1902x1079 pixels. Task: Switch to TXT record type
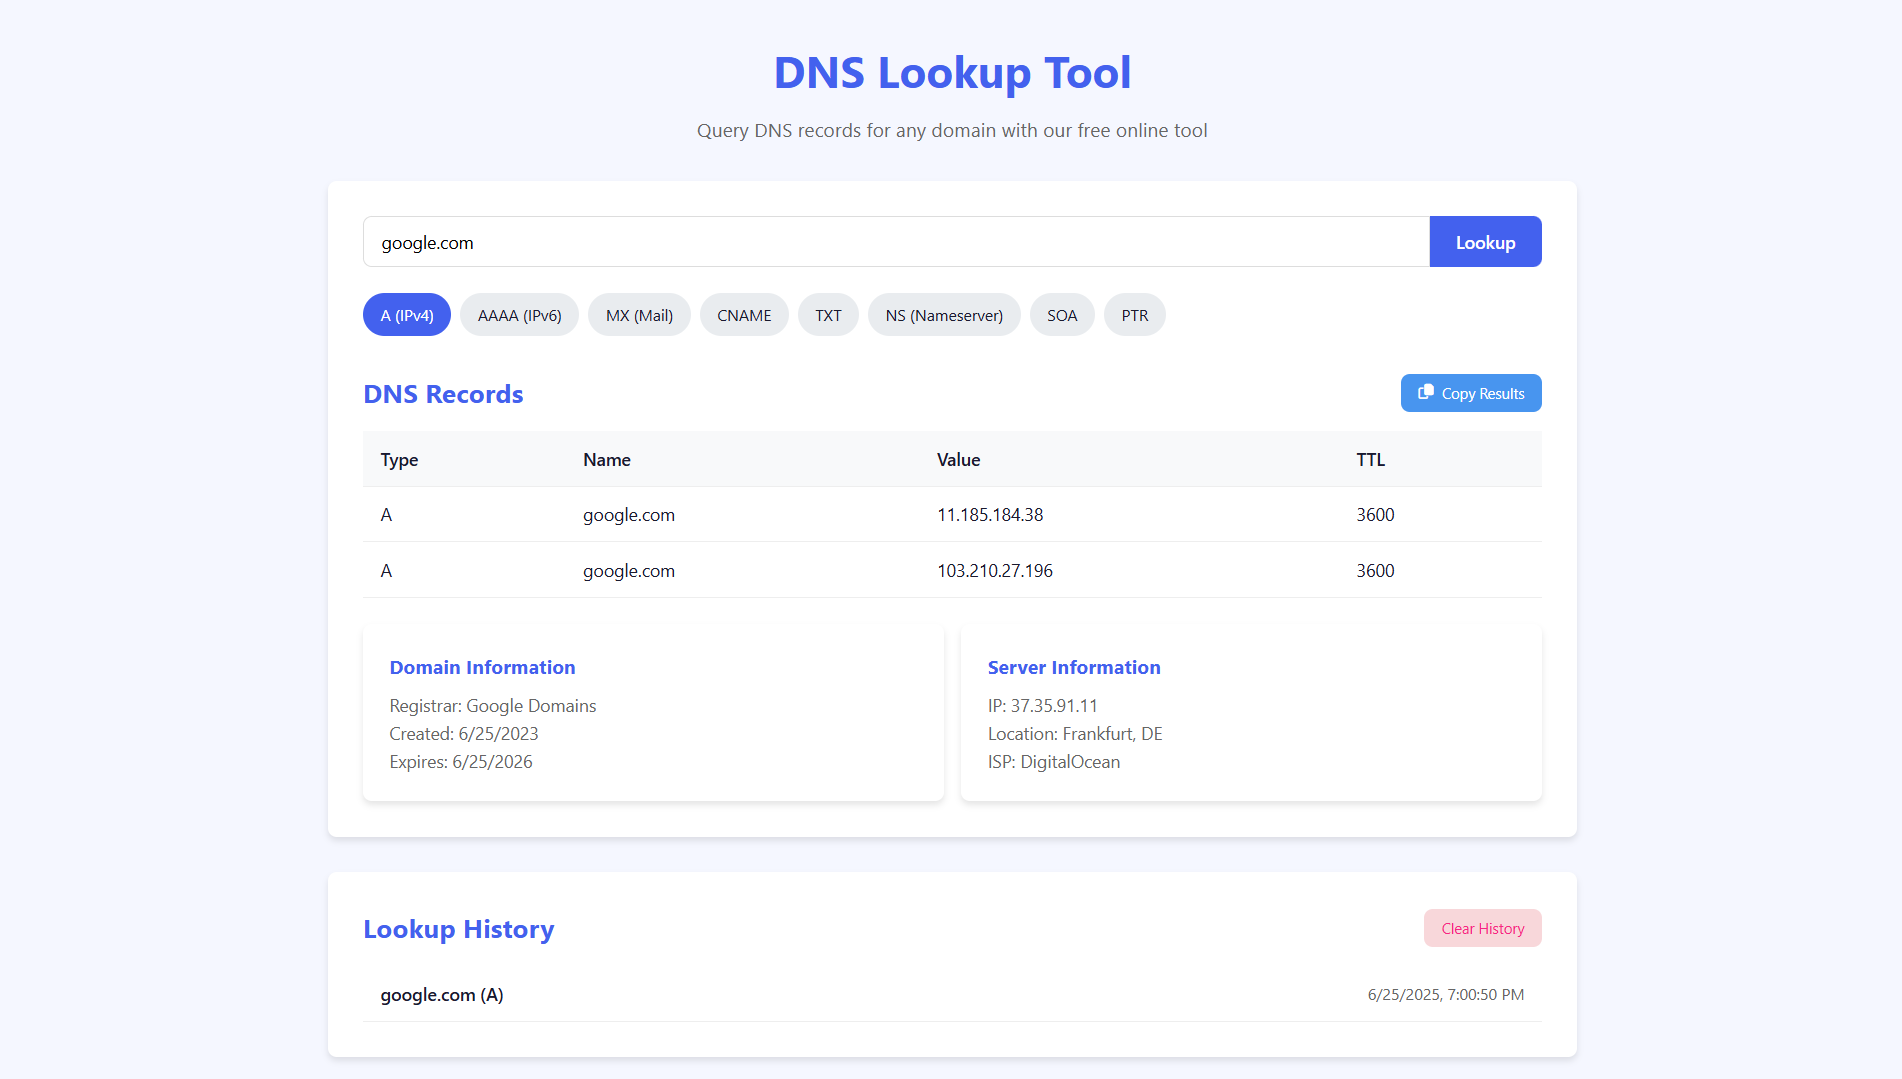click(x=828, y=315)
